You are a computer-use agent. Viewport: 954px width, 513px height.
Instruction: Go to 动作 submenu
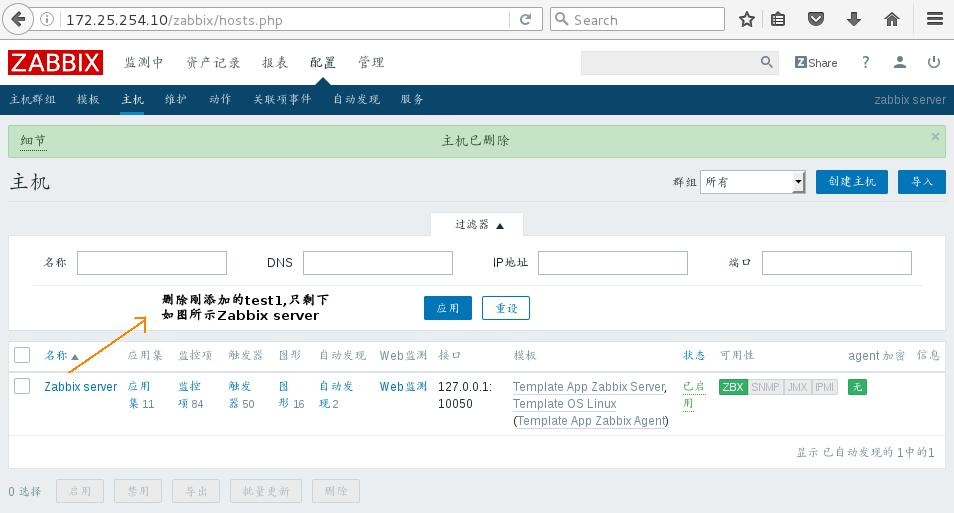coord(220,99)
